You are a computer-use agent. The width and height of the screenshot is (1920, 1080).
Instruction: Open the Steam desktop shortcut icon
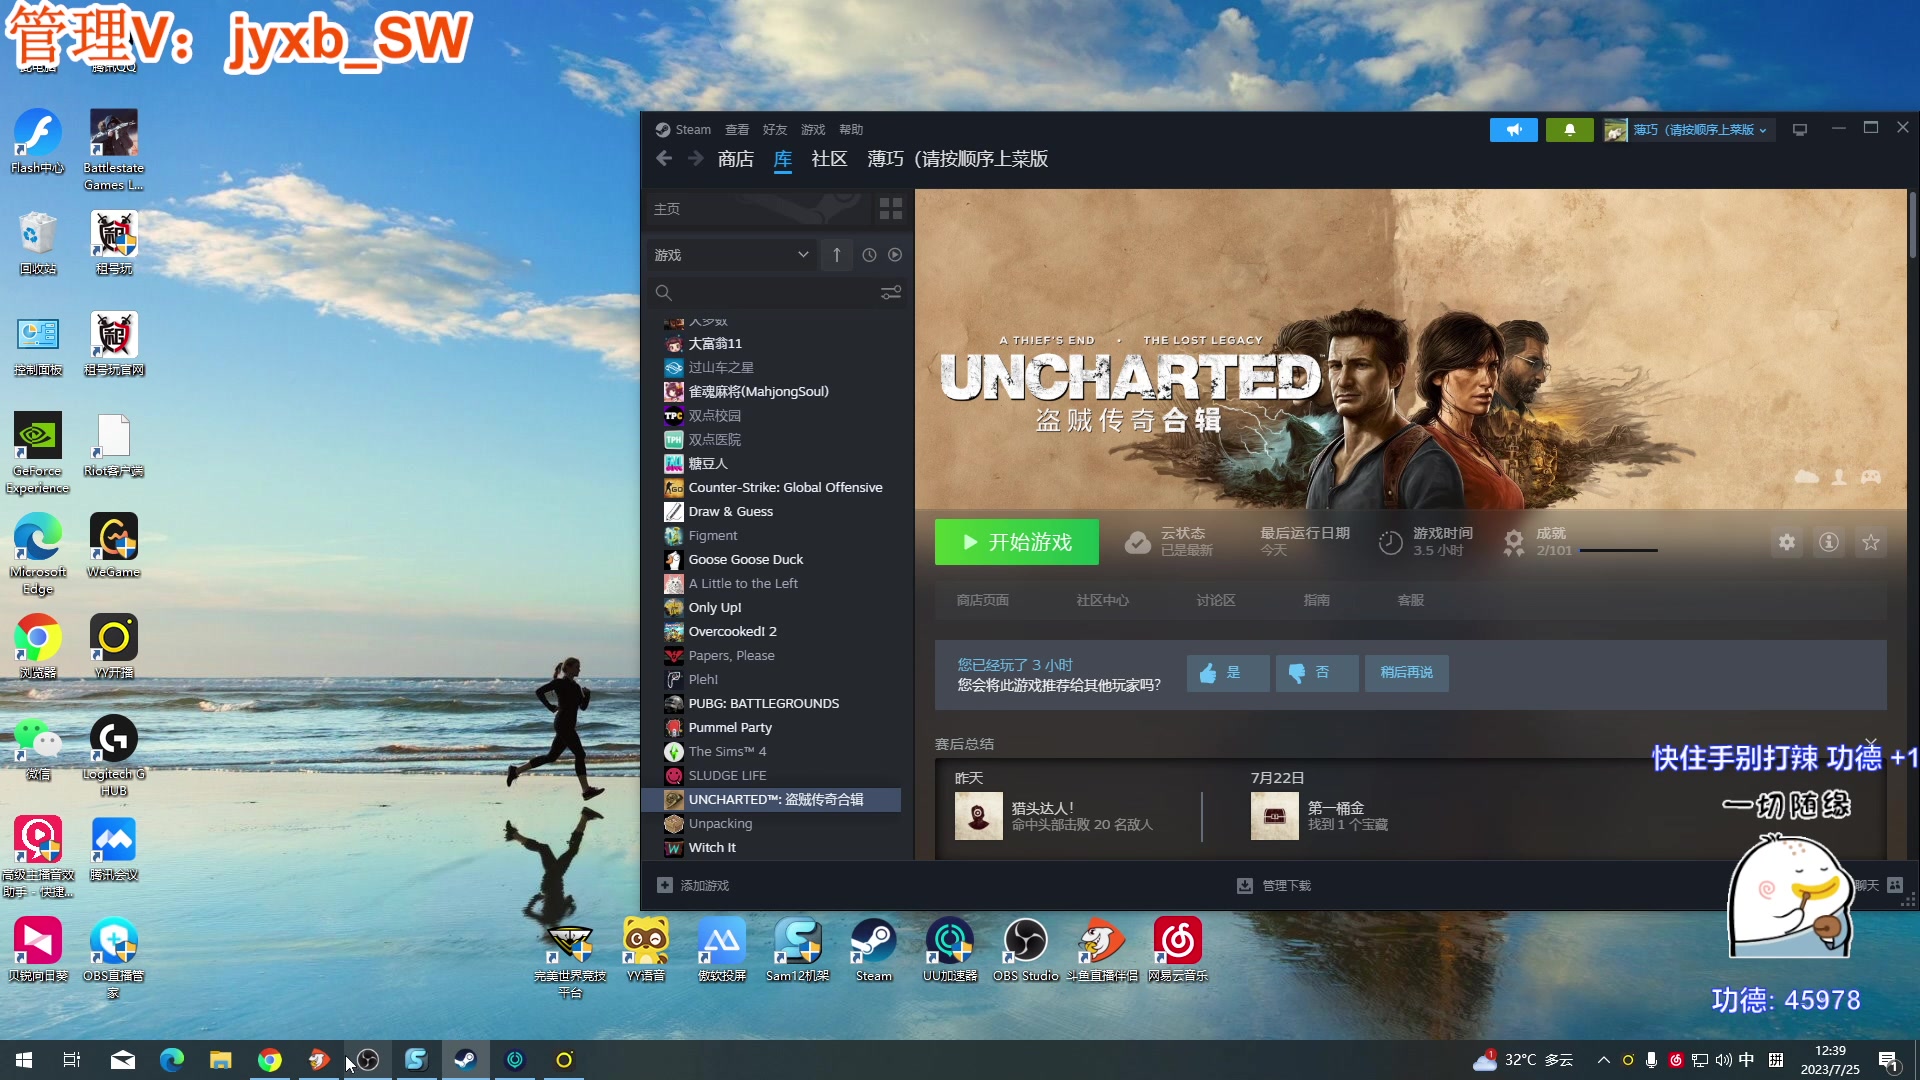pyautogui.click(x=874, y=950)
